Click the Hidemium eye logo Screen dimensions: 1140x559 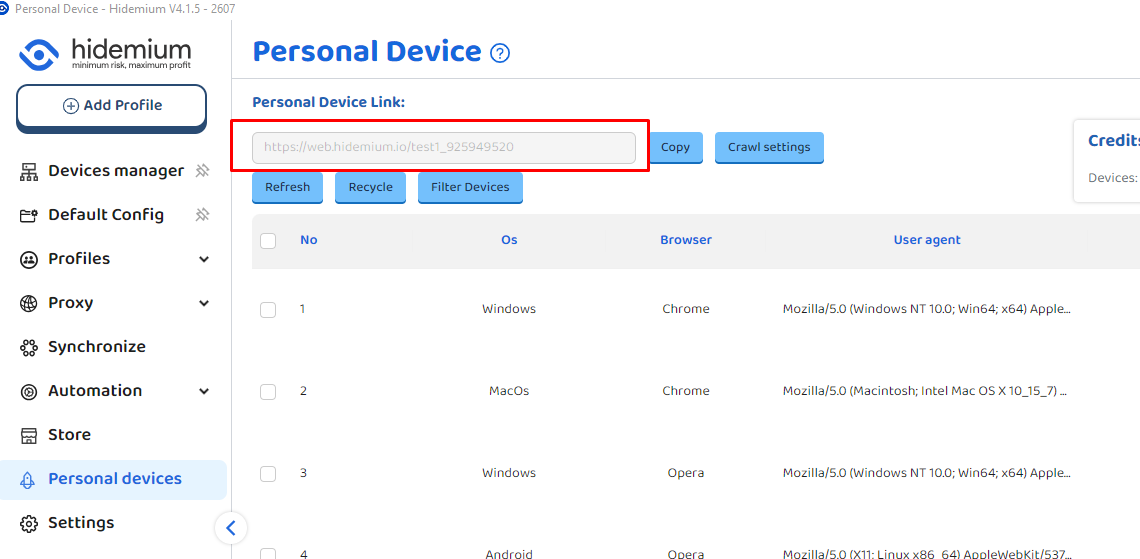click(40, 54)
